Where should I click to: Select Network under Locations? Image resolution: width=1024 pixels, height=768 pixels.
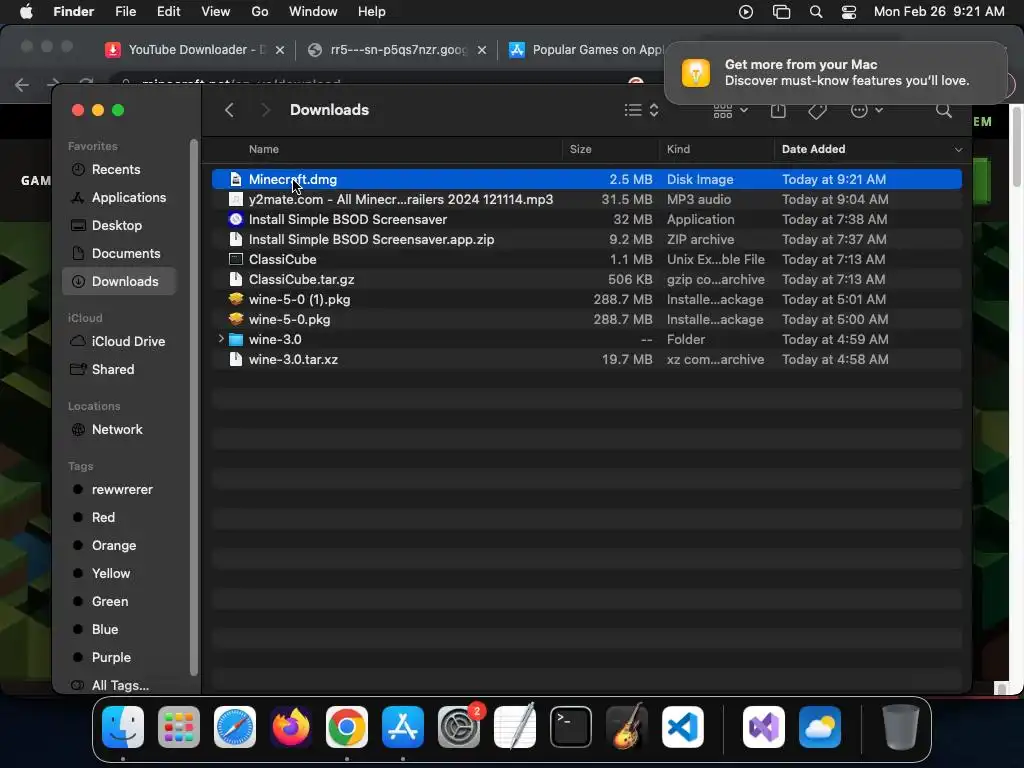click(117, 430)
